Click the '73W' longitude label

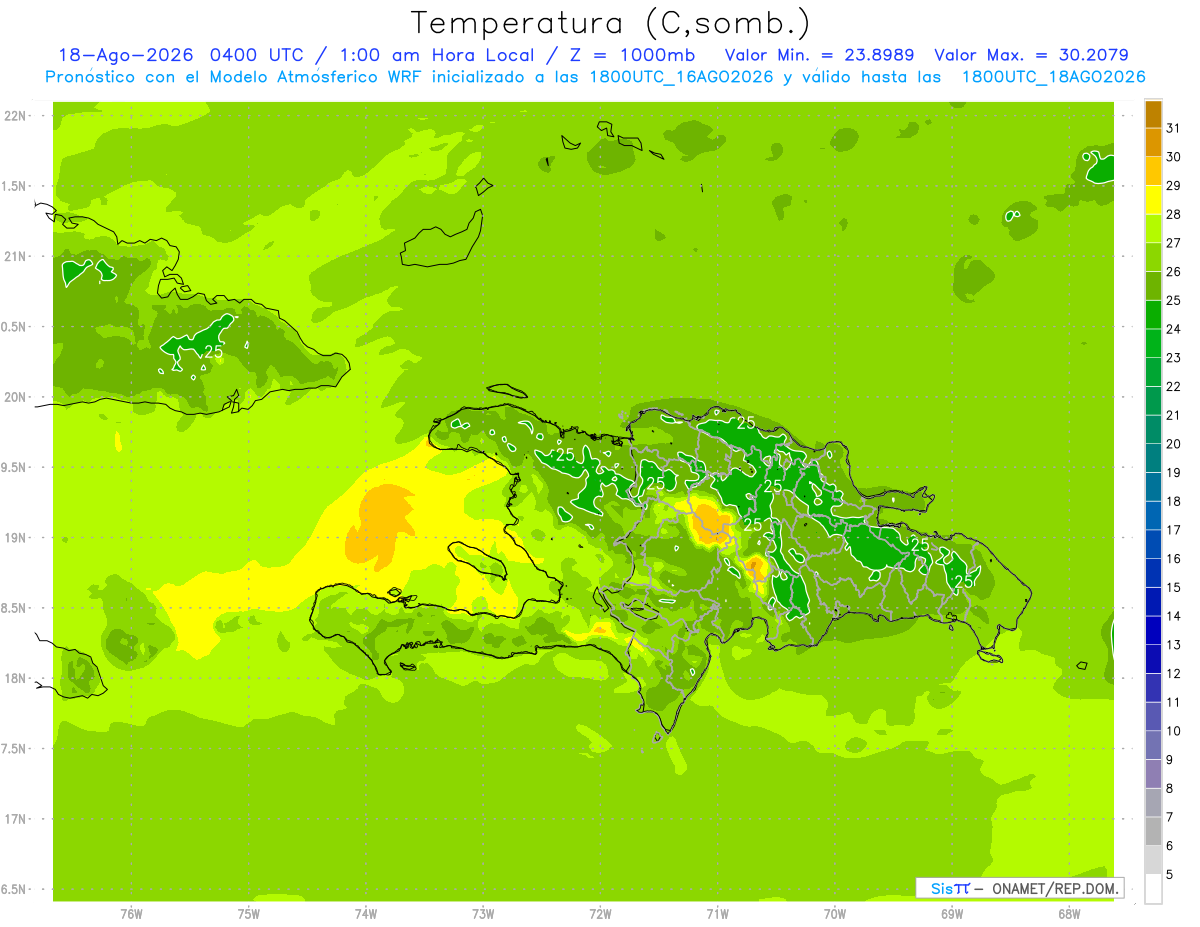click(x=483, y=914)
